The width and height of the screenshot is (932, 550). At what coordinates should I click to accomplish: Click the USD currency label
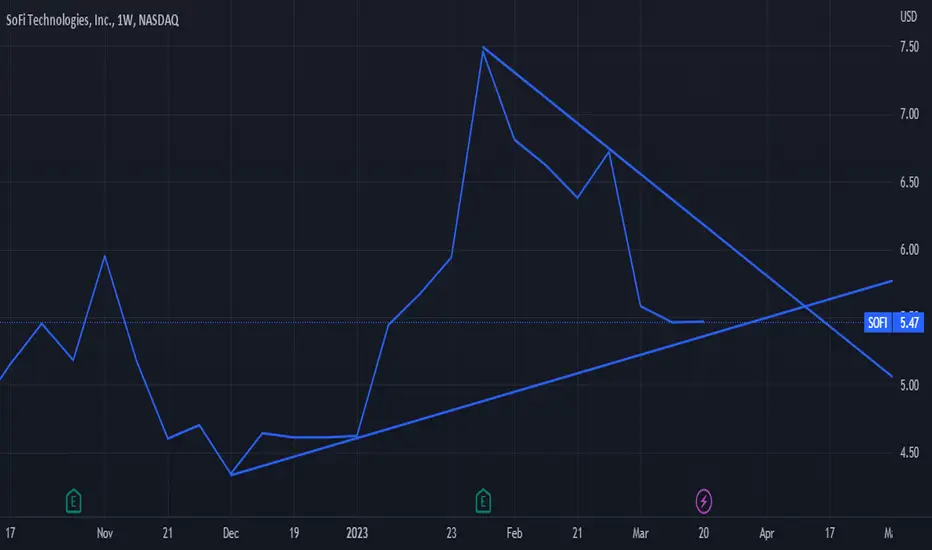[x=908, y=17]
